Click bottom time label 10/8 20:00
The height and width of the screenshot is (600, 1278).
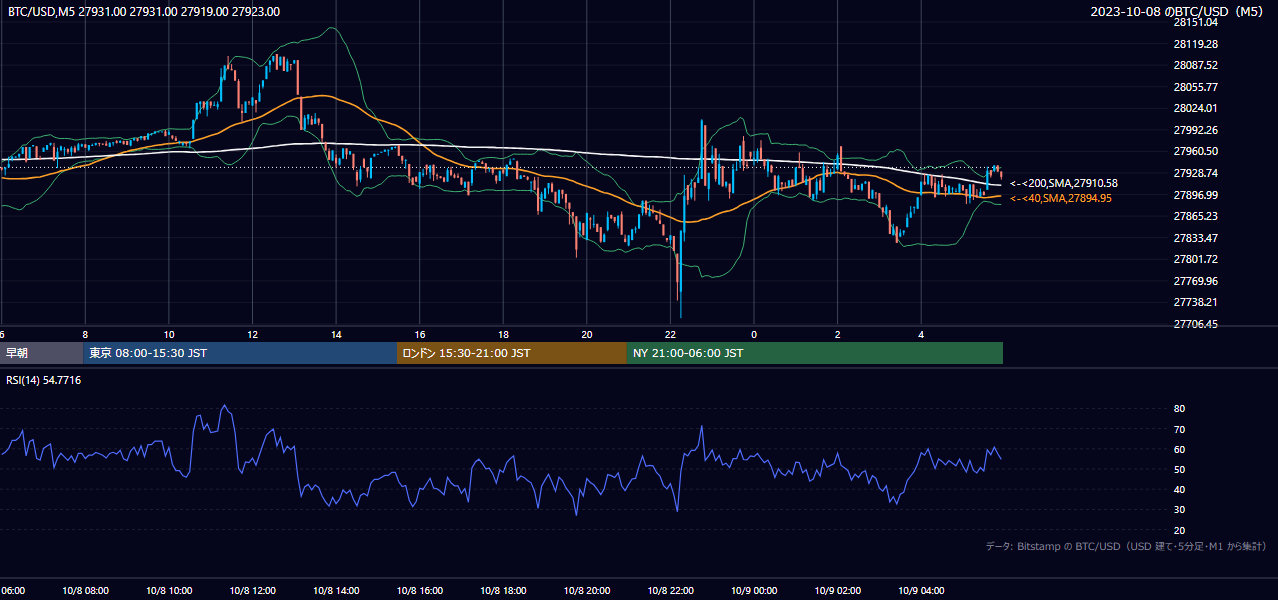click(587, 591)
